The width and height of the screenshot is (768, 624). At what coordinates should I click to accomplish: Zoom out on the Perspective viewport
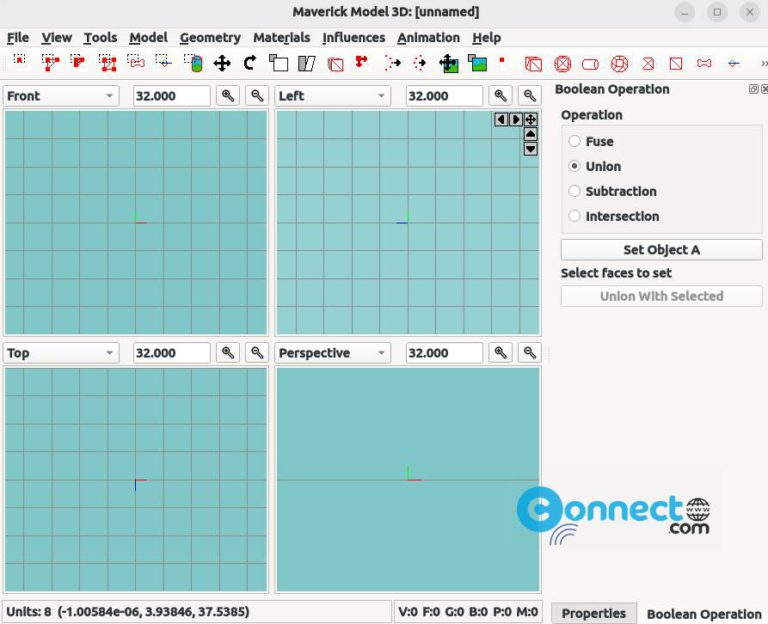[x=530, y=353]
